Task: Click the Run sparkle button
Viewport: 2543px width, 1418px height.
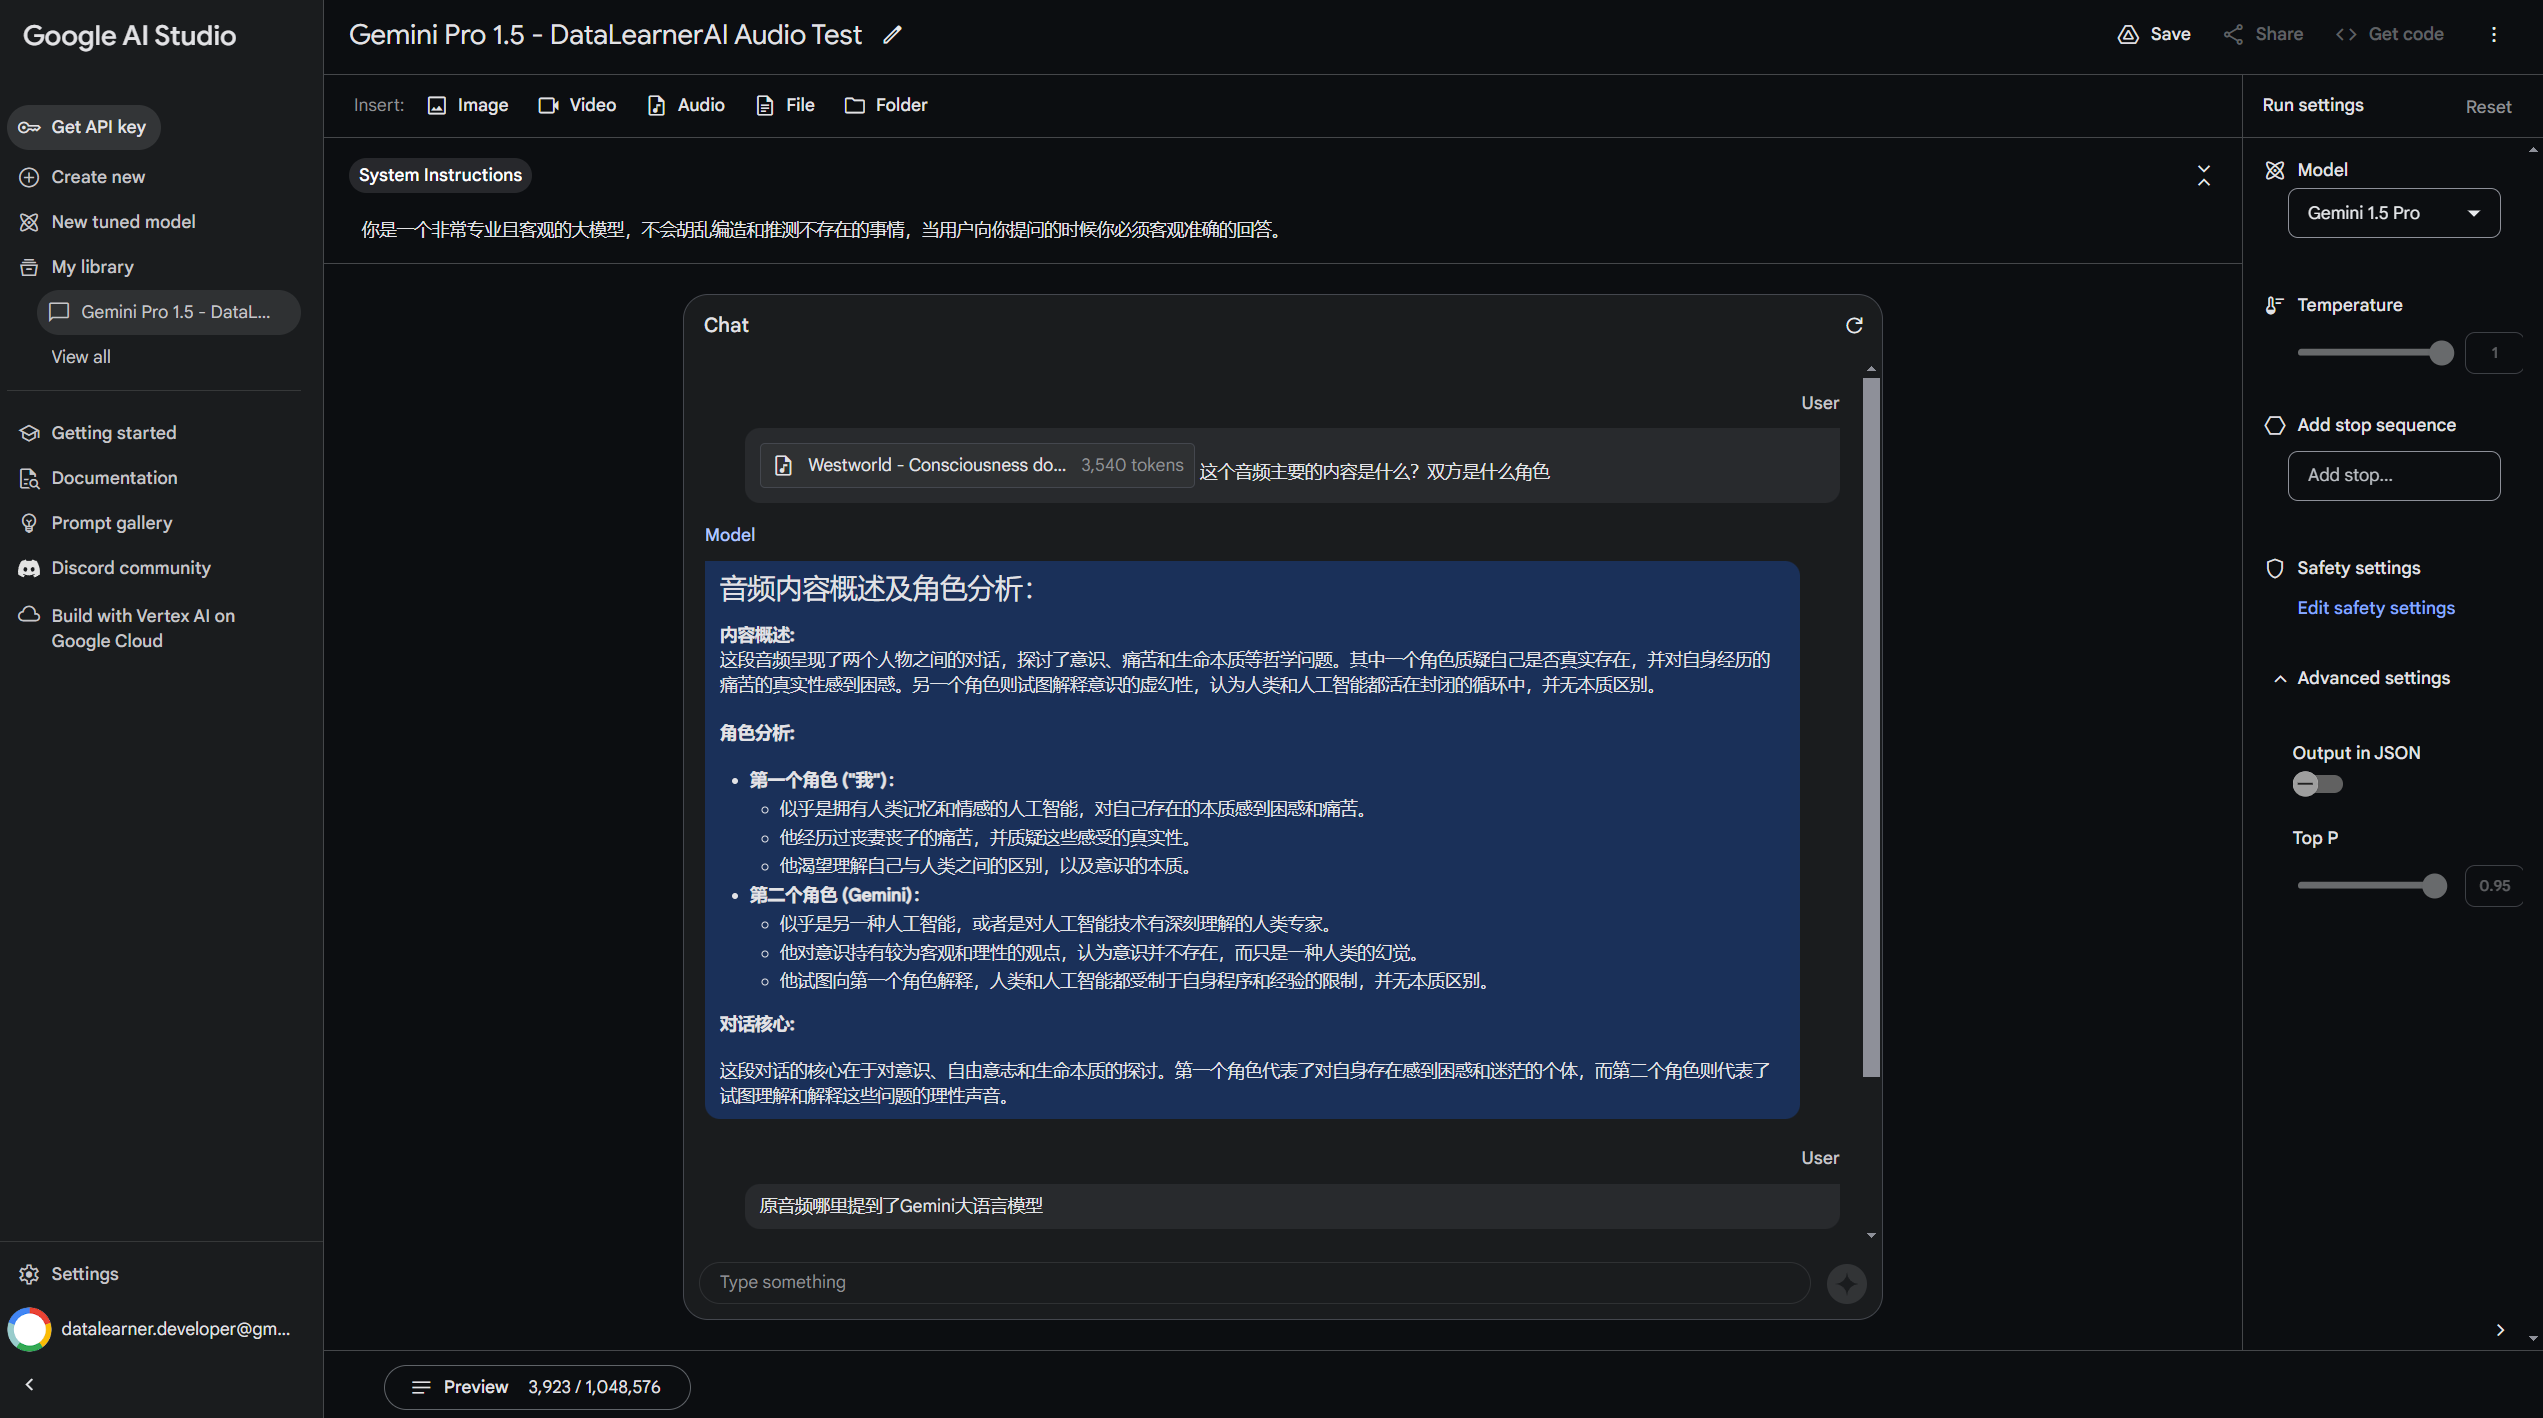Action: click(1846, 1283)
